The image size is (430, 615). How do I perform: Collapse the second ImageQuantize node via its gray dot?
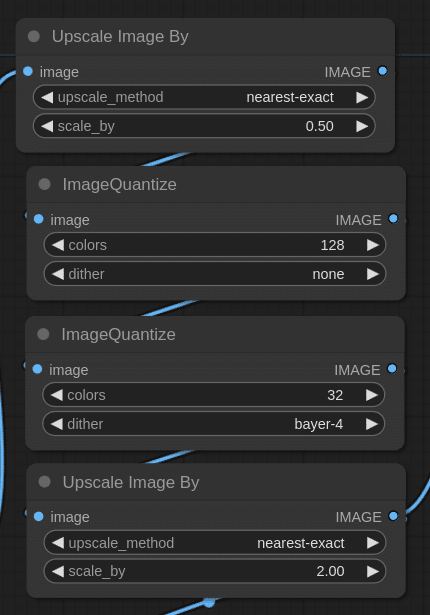(x=43, y=334)
